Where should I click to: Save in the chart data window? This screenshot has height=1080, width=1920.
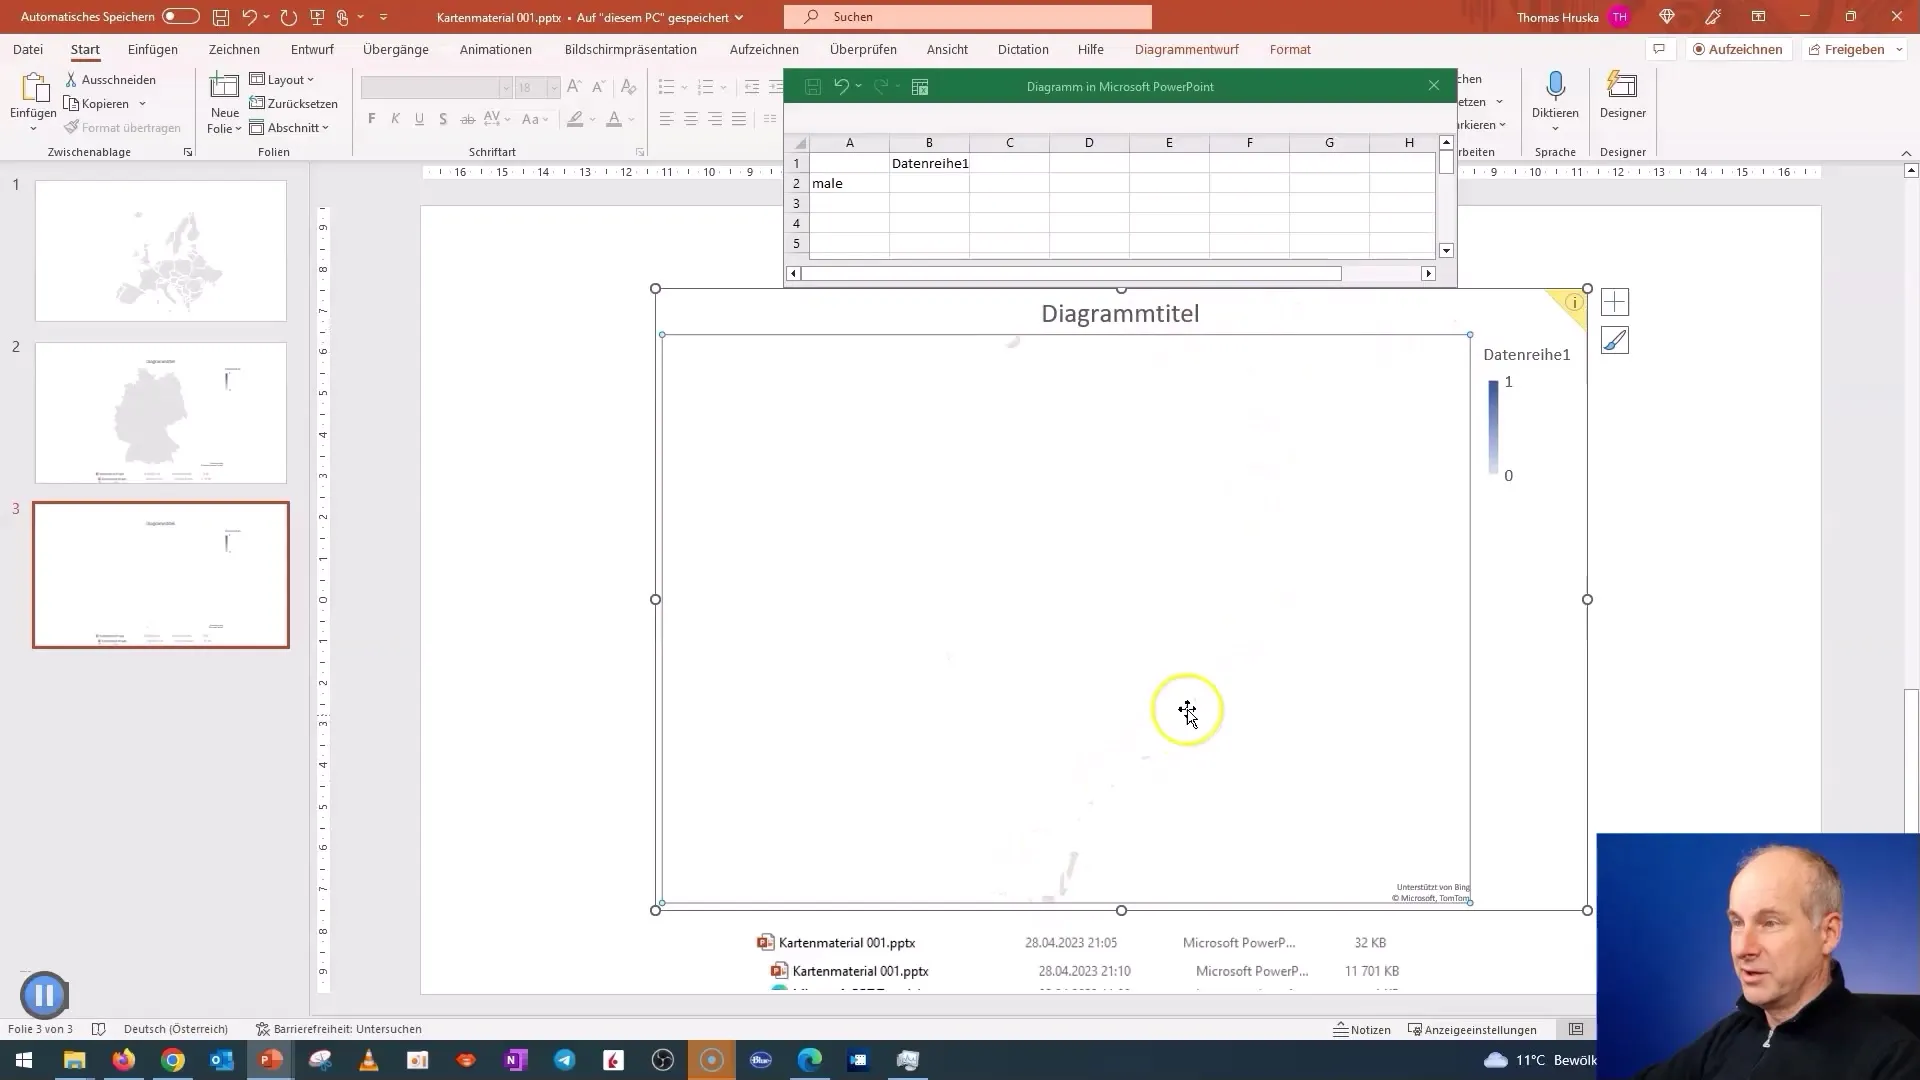pos(813,87)
